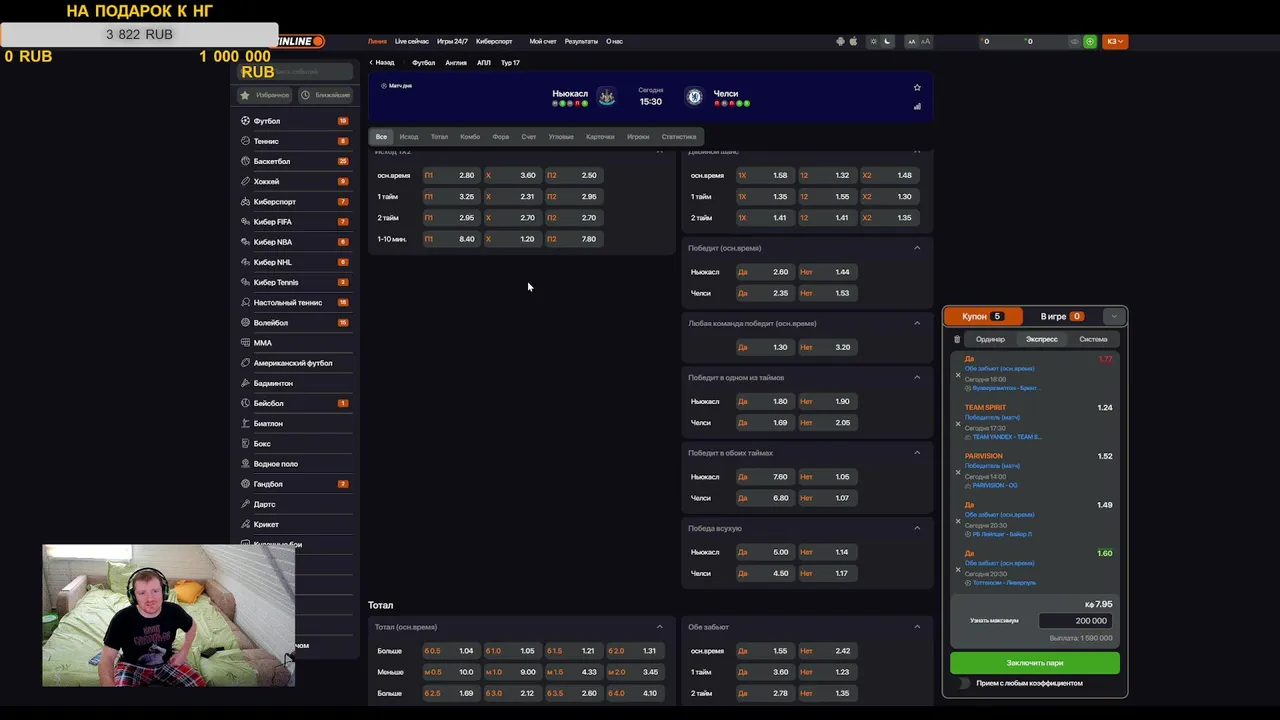Open the АПЛ breadcrumb link
Image resolution: width=1280 pixels, height=720 pixels.
coord(483,62)
